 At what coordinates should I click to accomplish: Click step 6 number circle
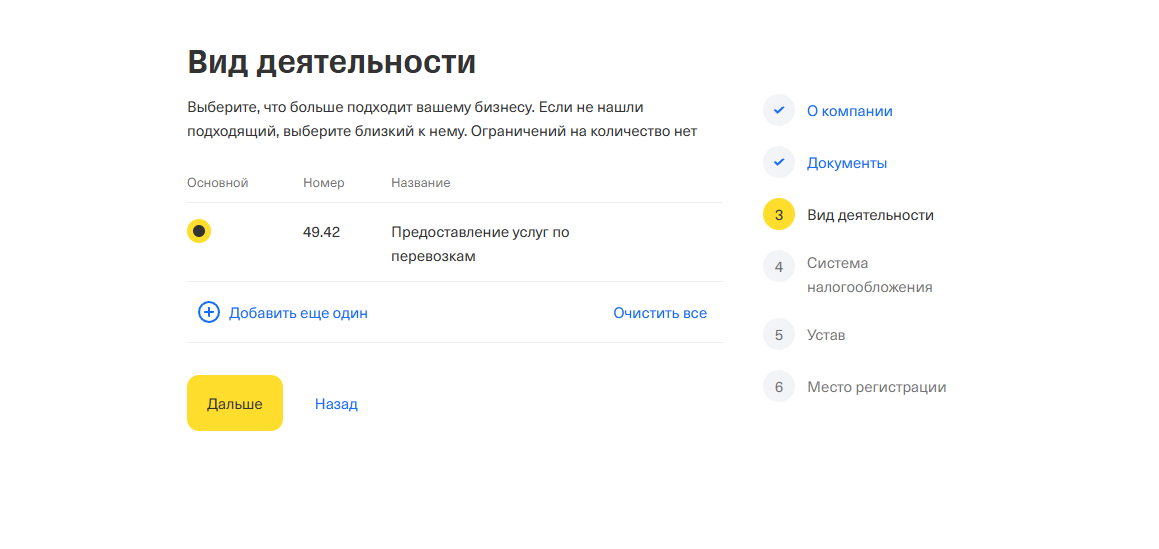tap(778, 386)
